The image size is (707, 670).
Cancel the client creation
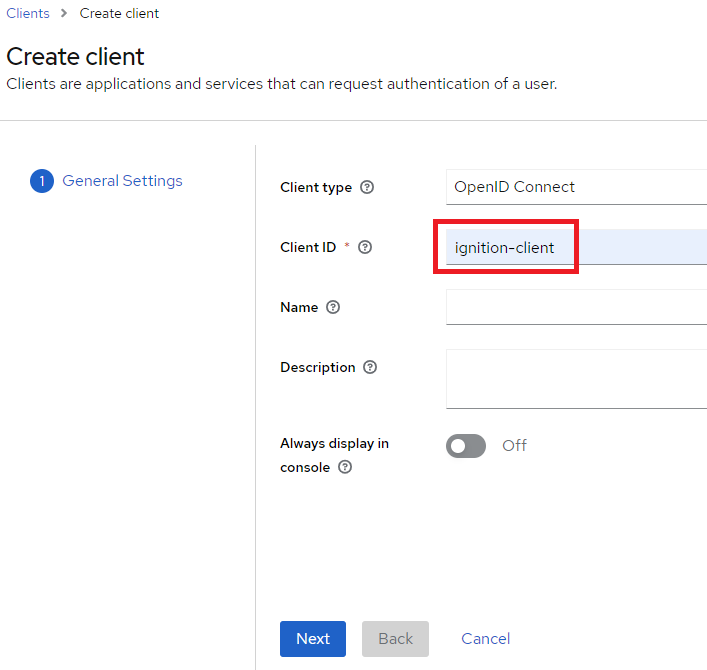[485, 639]
